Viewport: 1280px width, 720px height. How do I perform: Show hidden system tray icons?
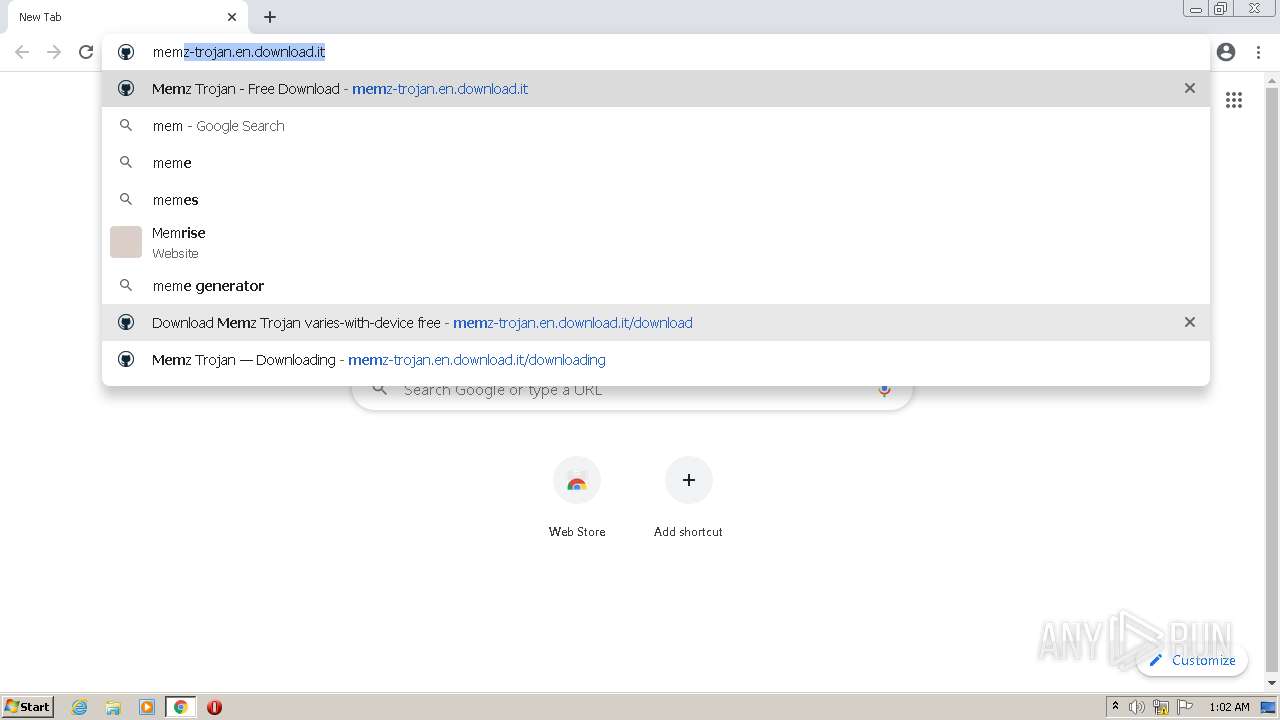[x=1115, y=707]
